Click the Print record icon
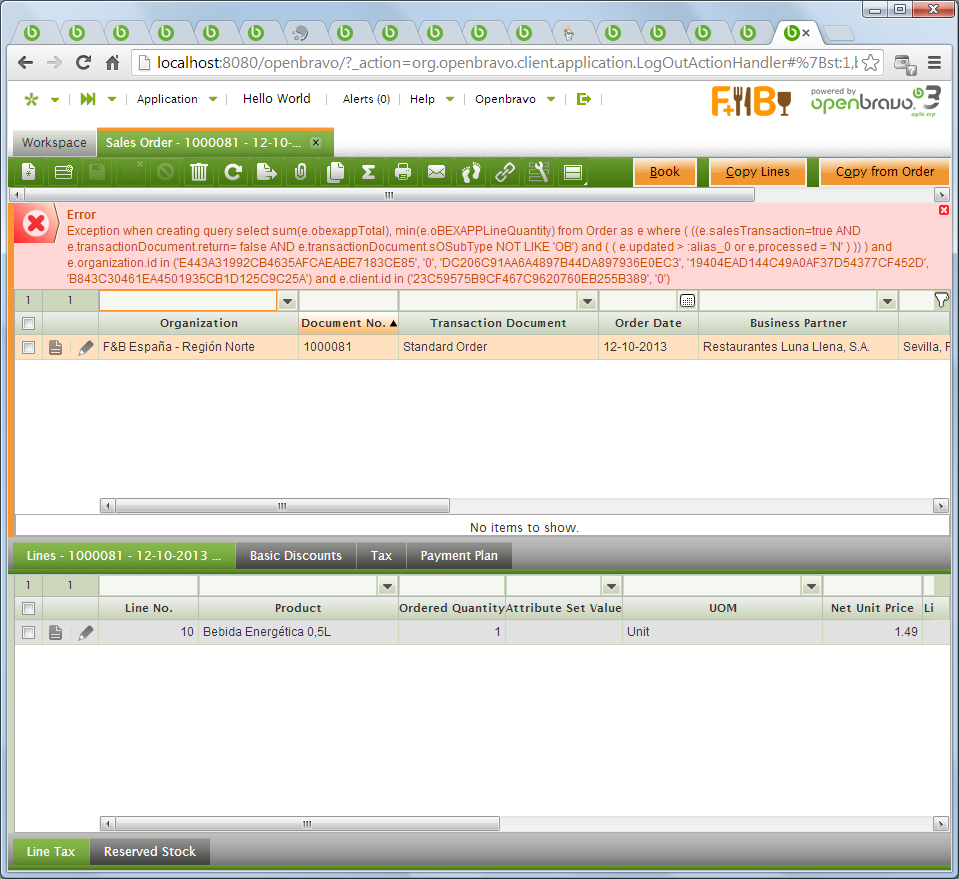 pyautogui.click(x=402, y=172)
